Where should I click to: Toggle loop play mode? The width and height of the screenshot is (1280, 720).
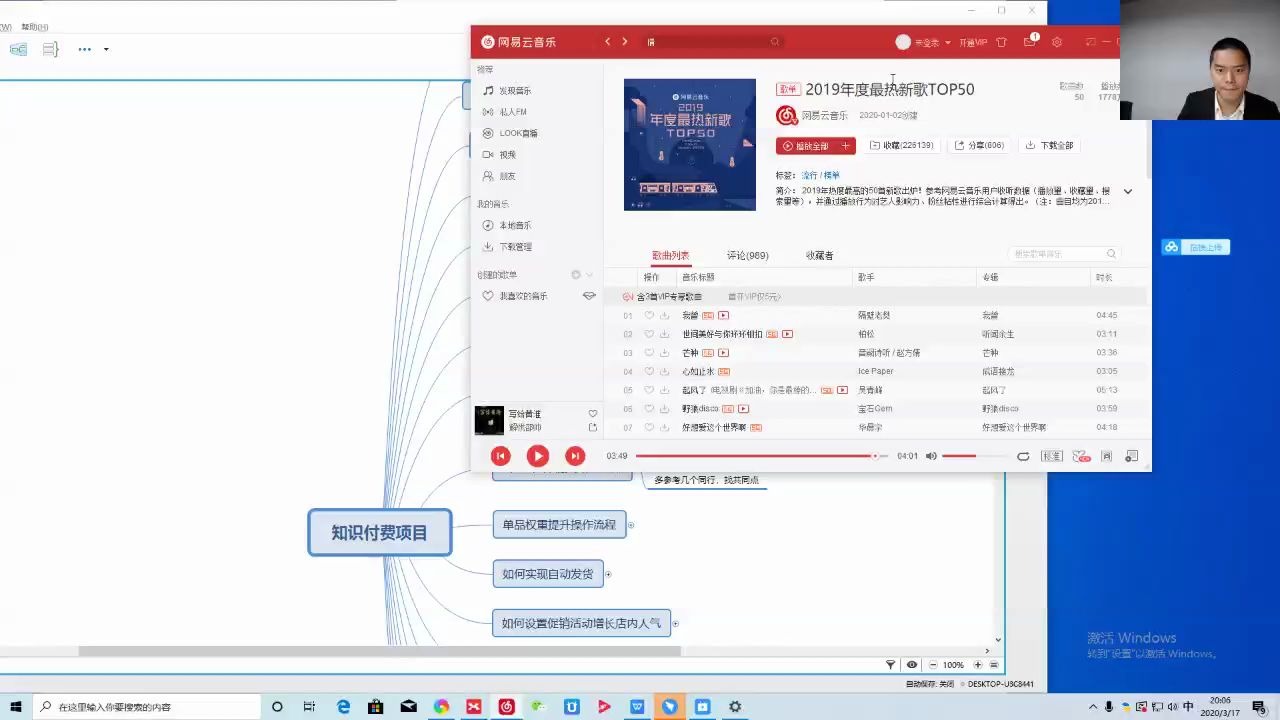tap(1023, 456)
